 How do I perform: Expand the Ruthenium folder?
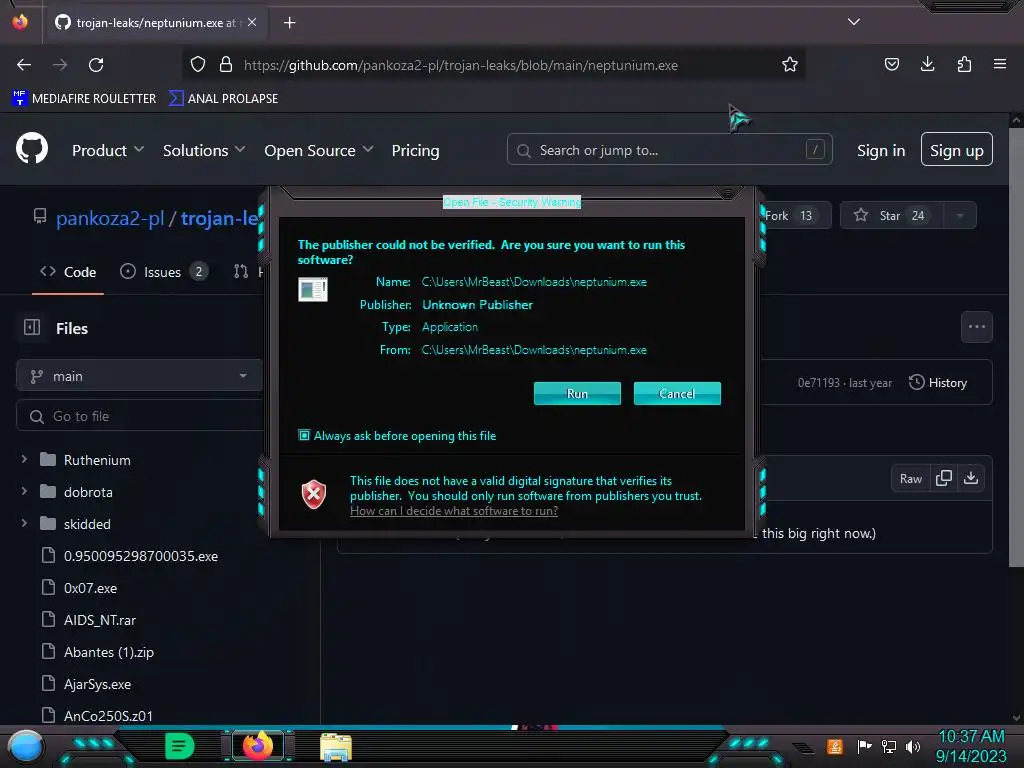tap(24, 459)
